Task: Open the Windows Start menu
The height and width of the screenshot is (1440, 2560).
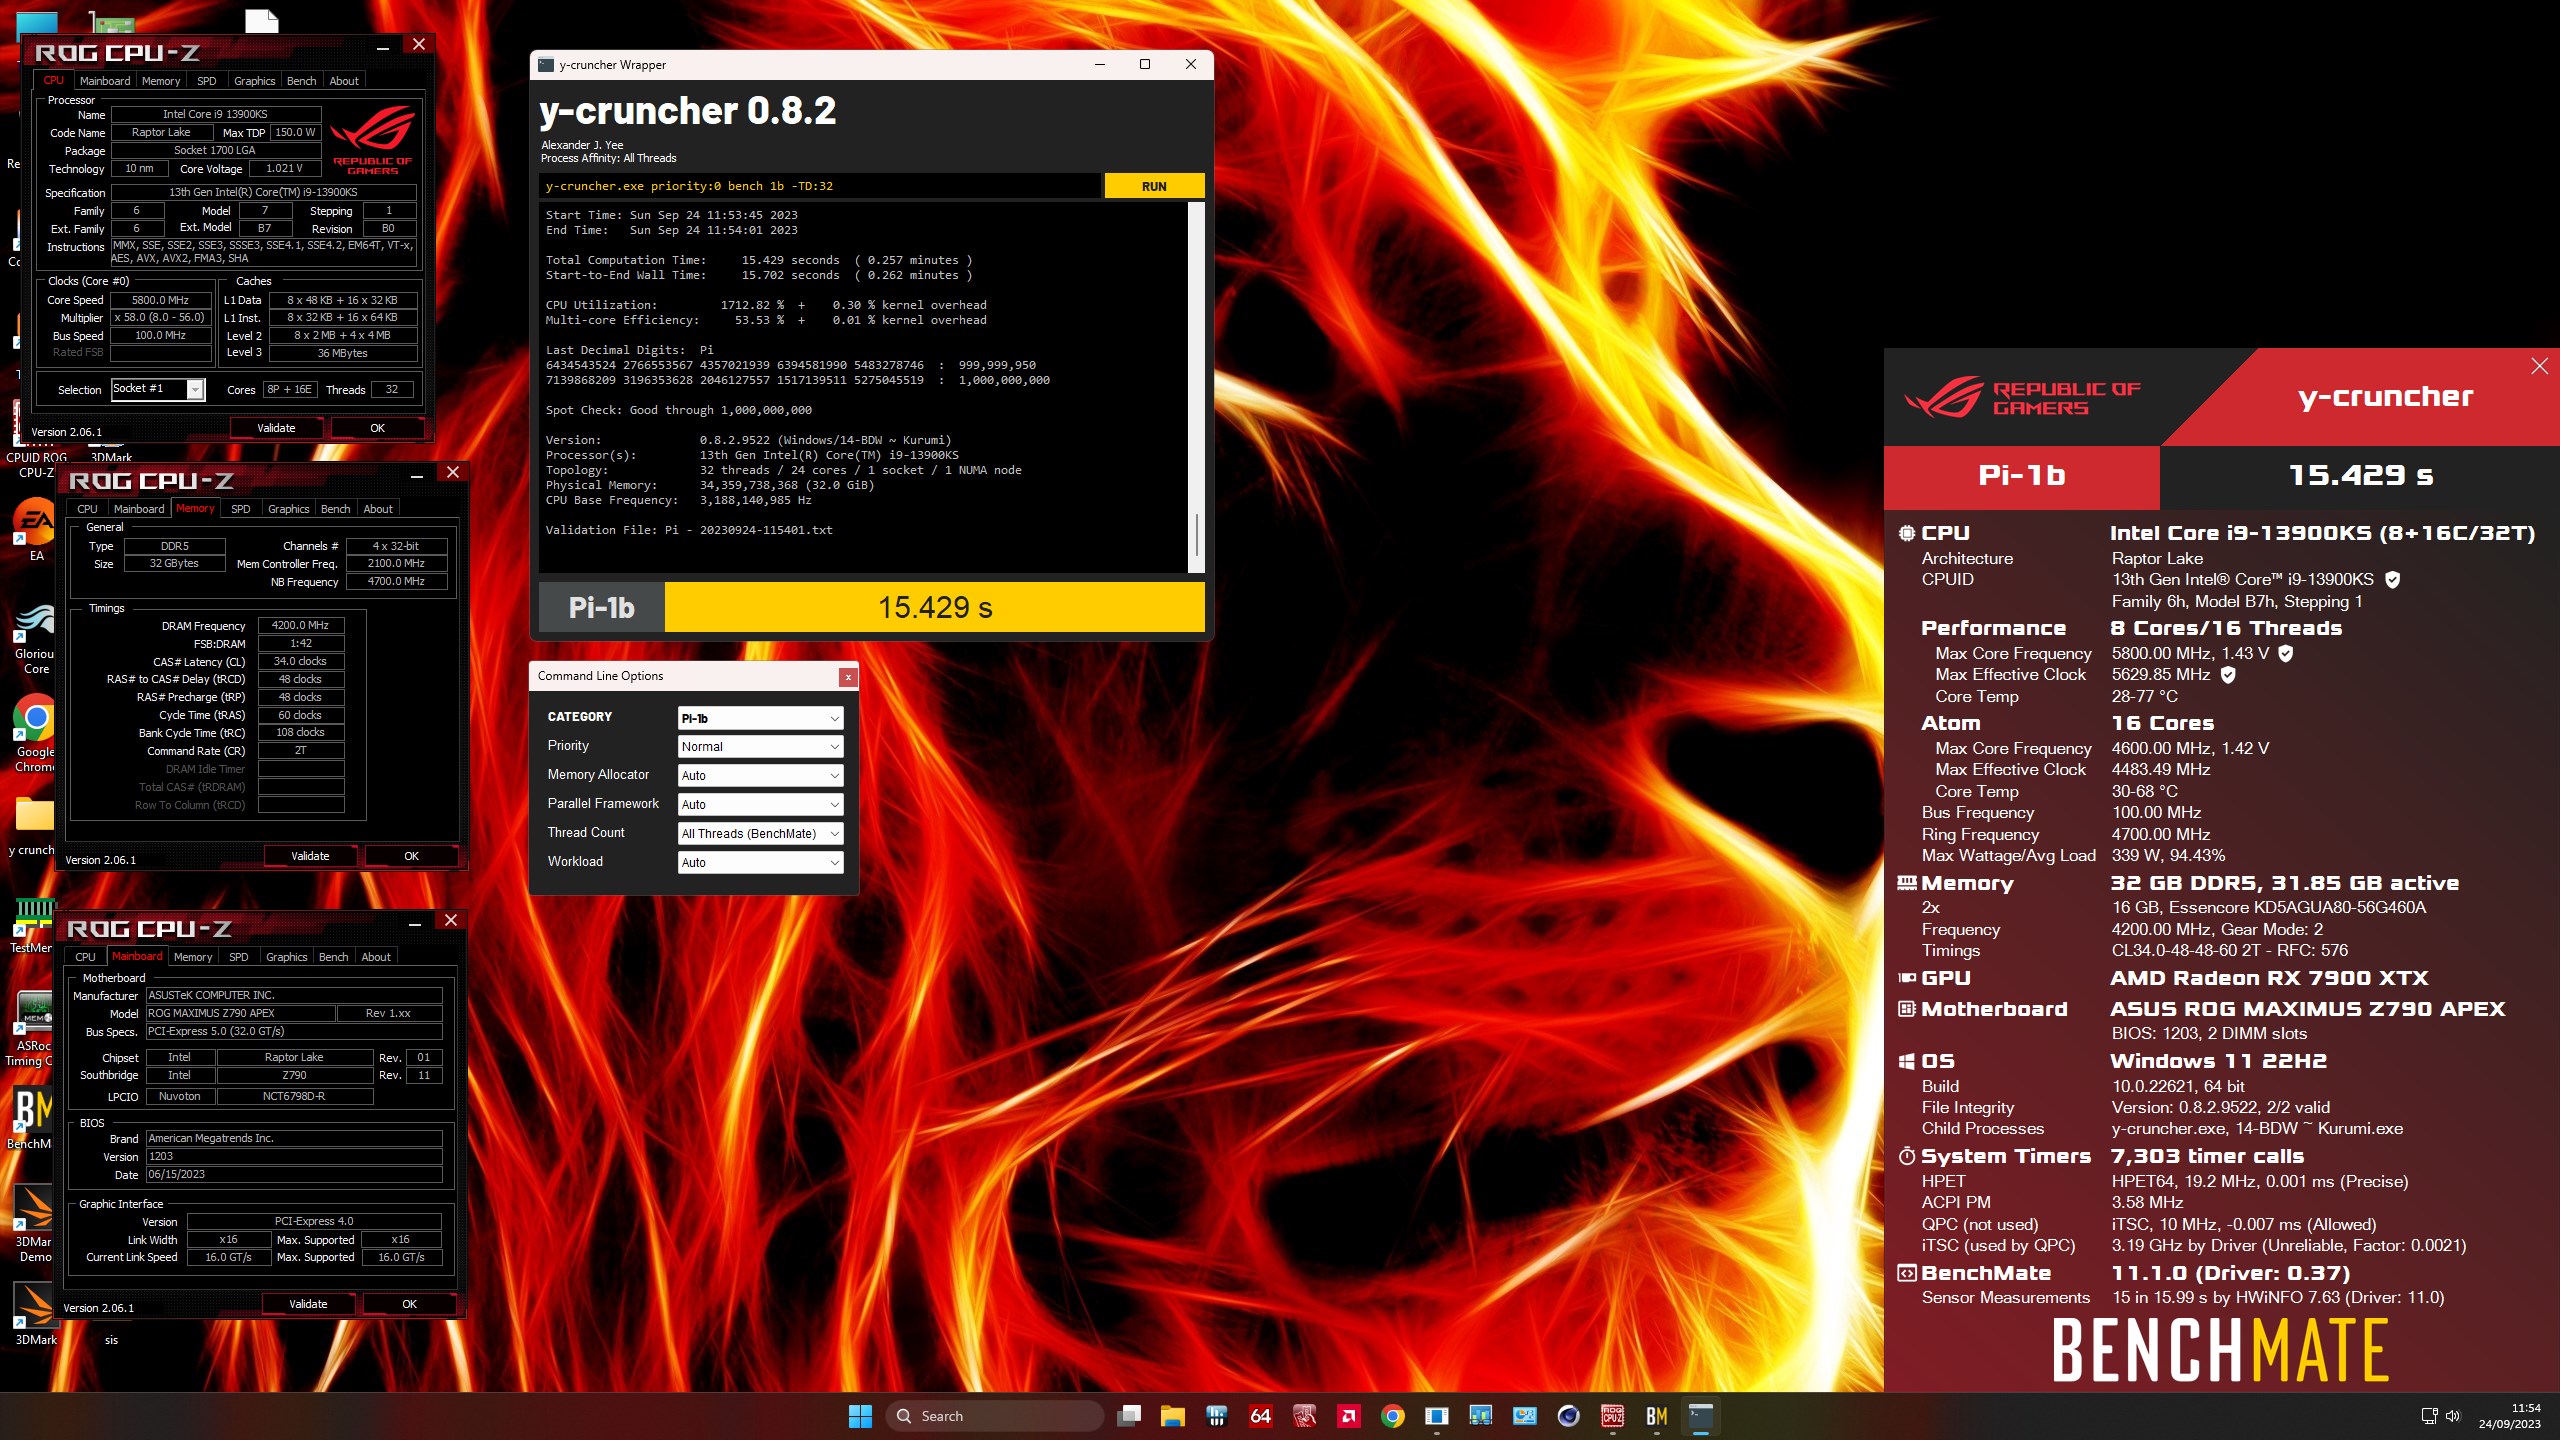Action: pyautogui.click(x=860, y=1416)
